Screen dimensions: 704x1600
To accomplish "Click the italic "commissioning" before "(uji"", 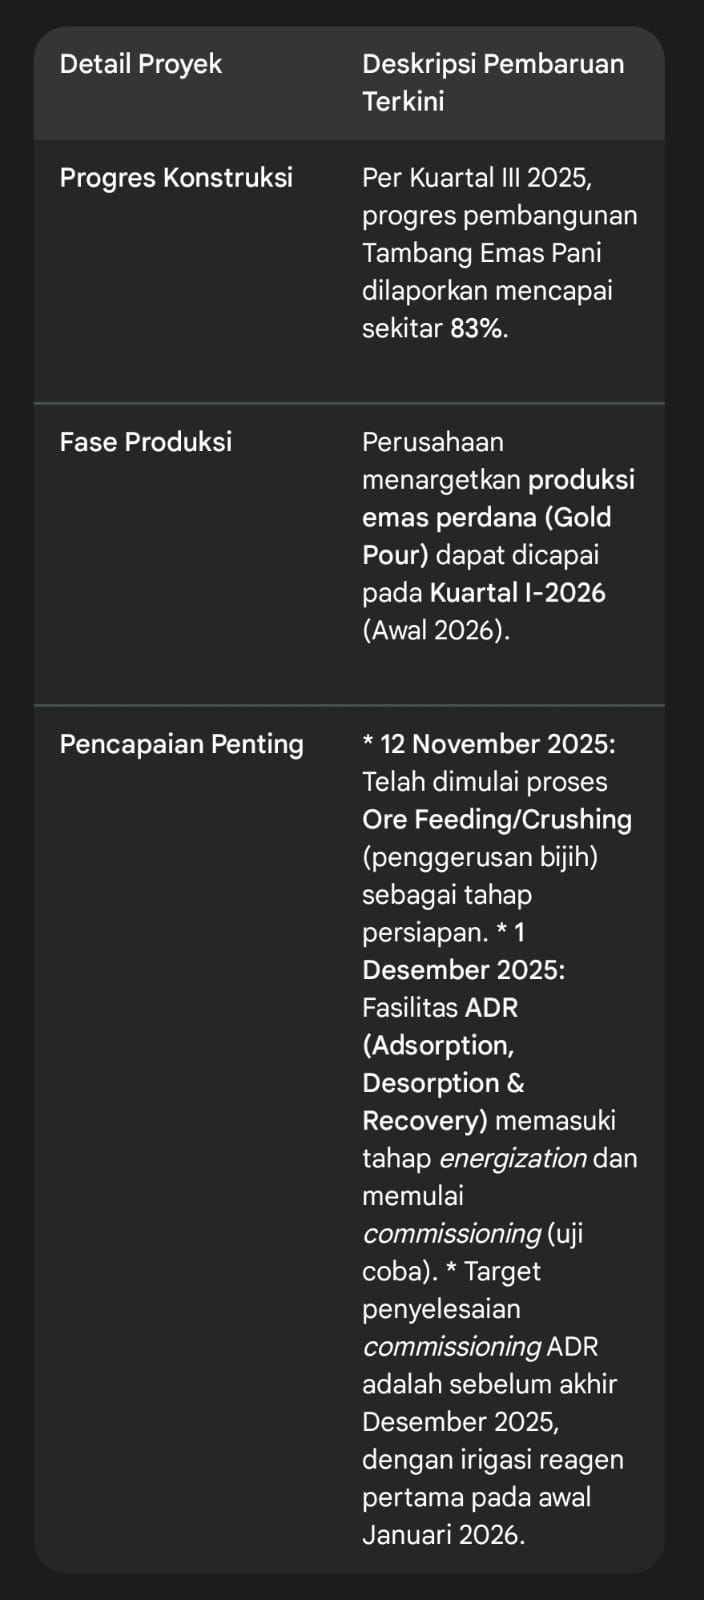I will pos(452,1234).
